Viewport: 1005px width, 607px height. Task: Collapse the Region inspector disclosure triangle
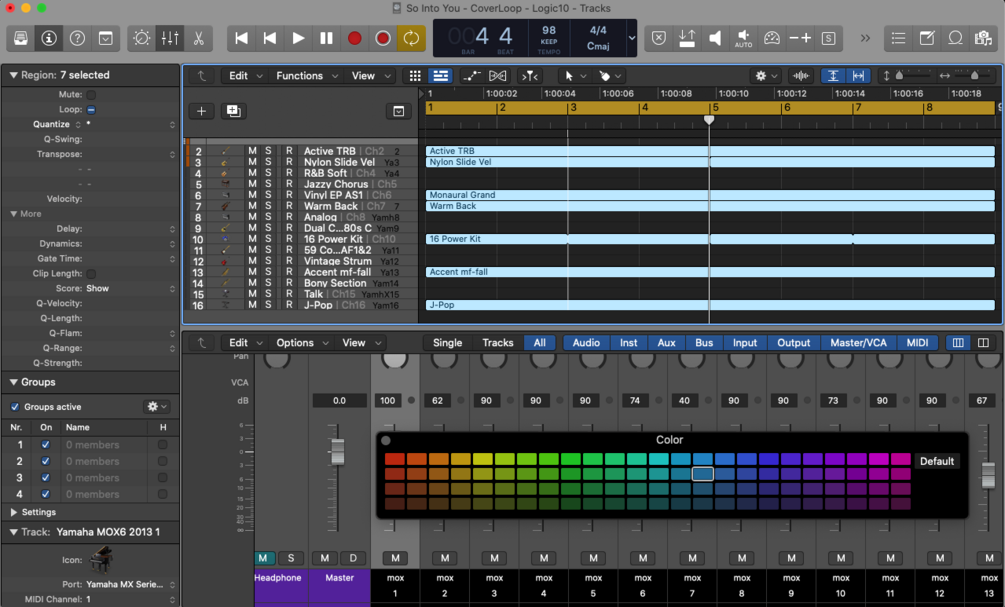[x=13, y=75]
